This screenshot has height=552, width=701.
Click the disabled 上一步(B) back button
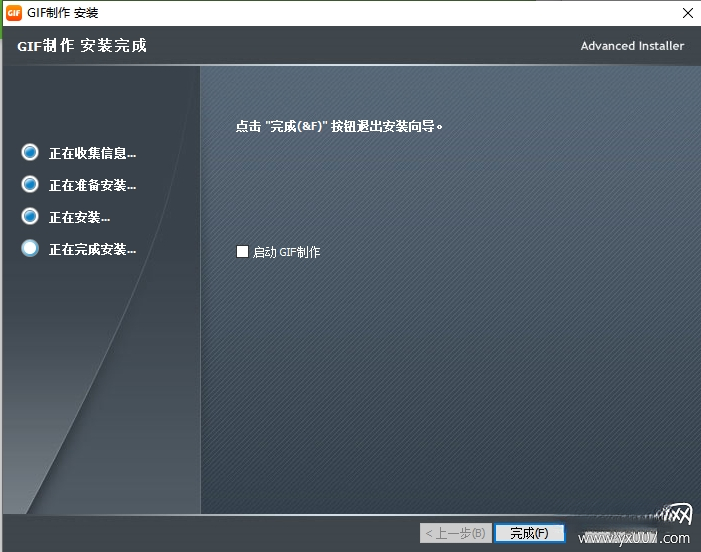click(456, 533)
